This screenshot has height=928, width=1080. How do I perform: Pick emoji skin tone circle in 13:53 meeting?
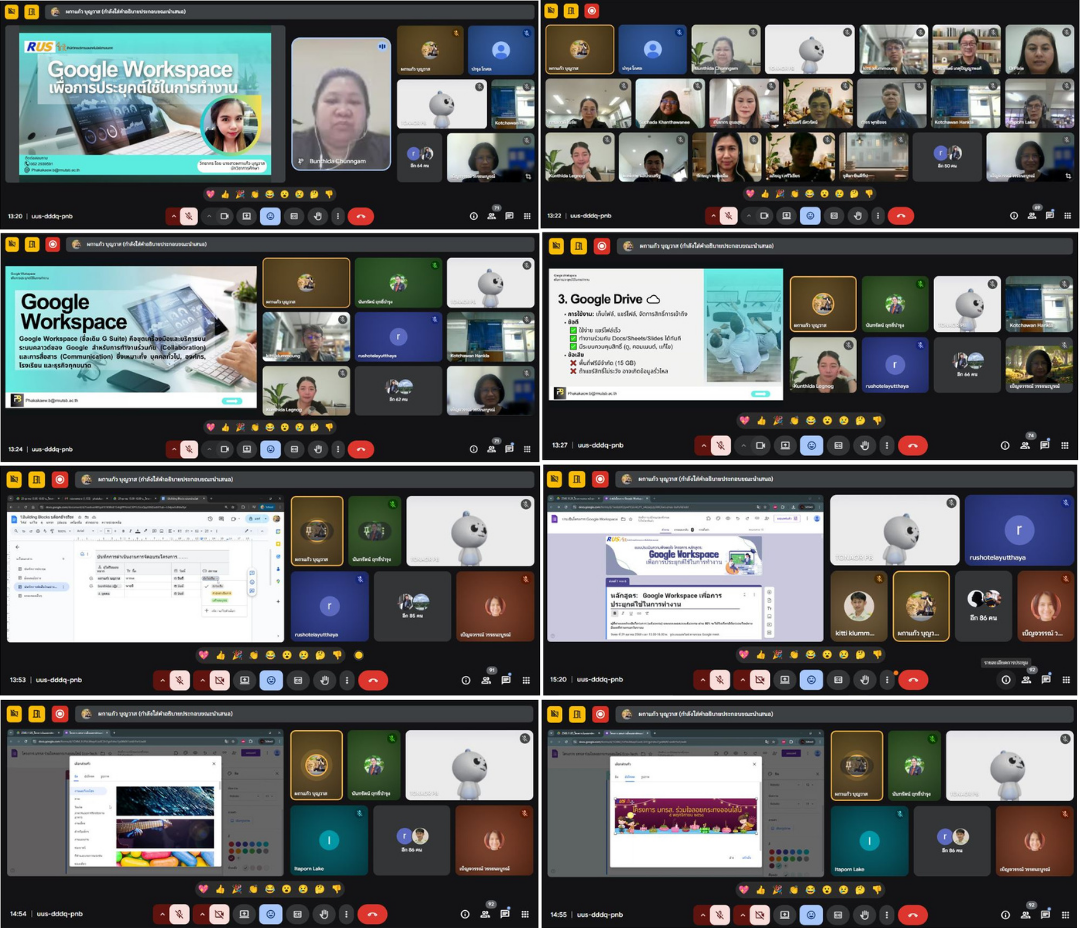click(359, 655)
